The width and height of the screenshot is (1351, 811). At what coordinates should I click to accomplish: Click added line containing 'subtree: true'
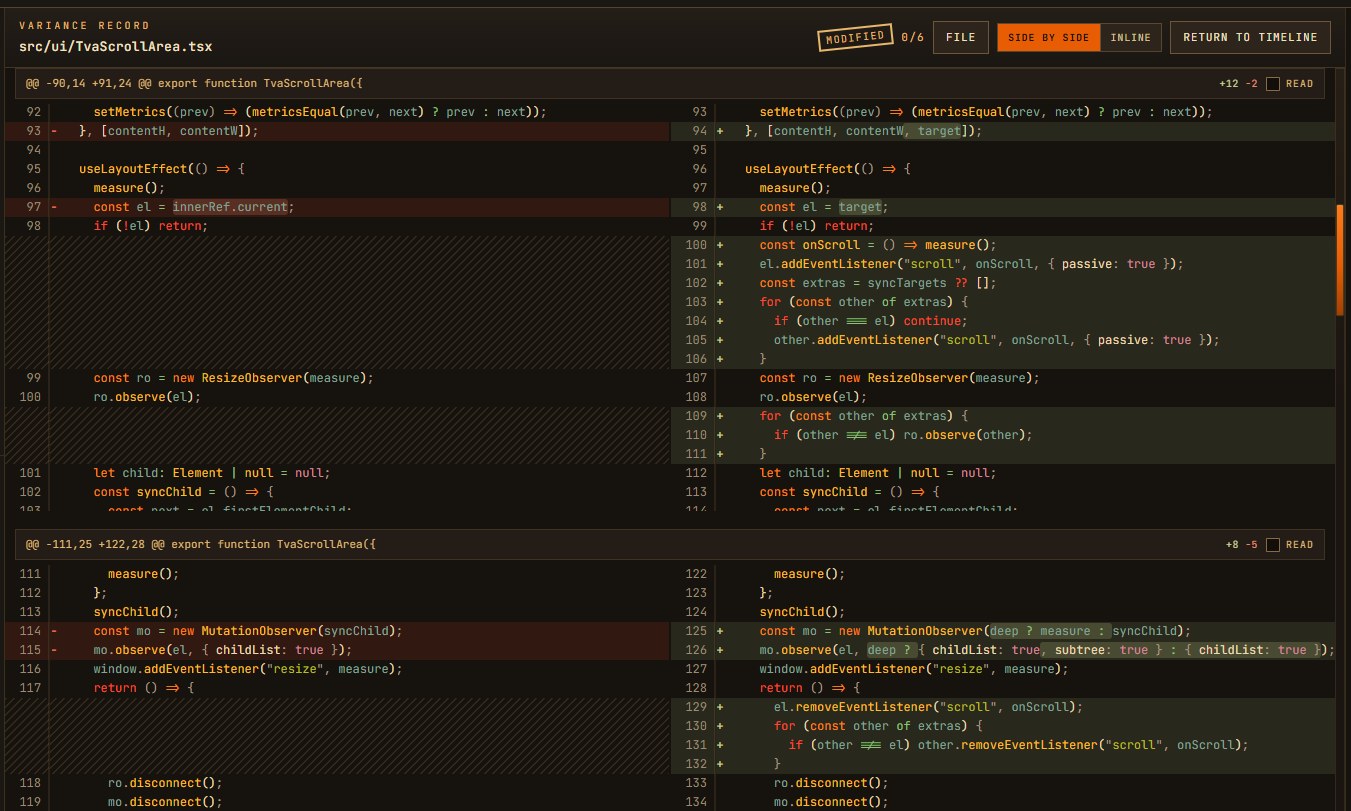(x=1003, y=650)
